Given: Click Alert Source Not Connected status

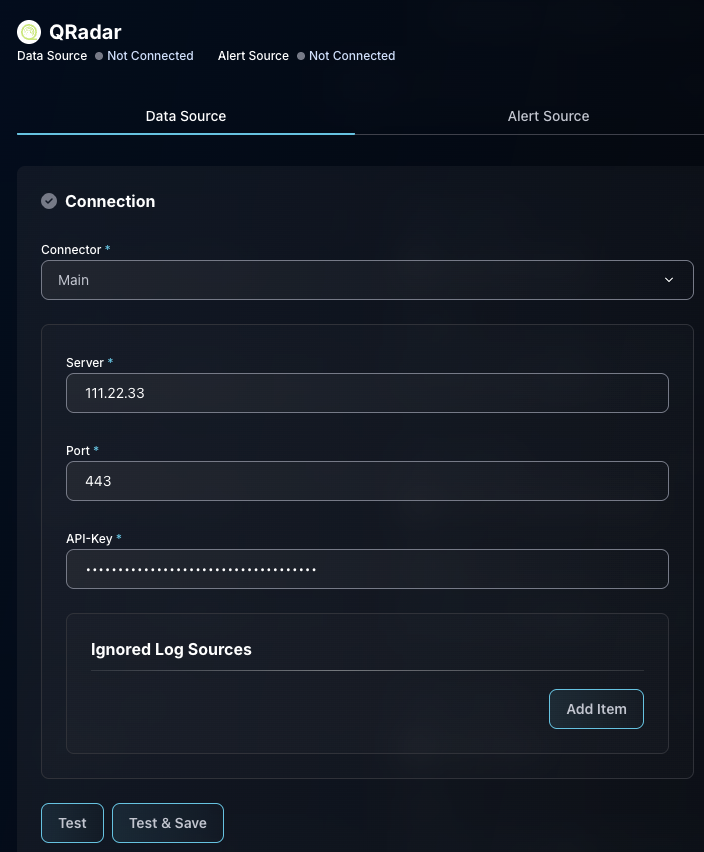Looking at the screenshot, I should pyautogui.click(x=346, y=55).
